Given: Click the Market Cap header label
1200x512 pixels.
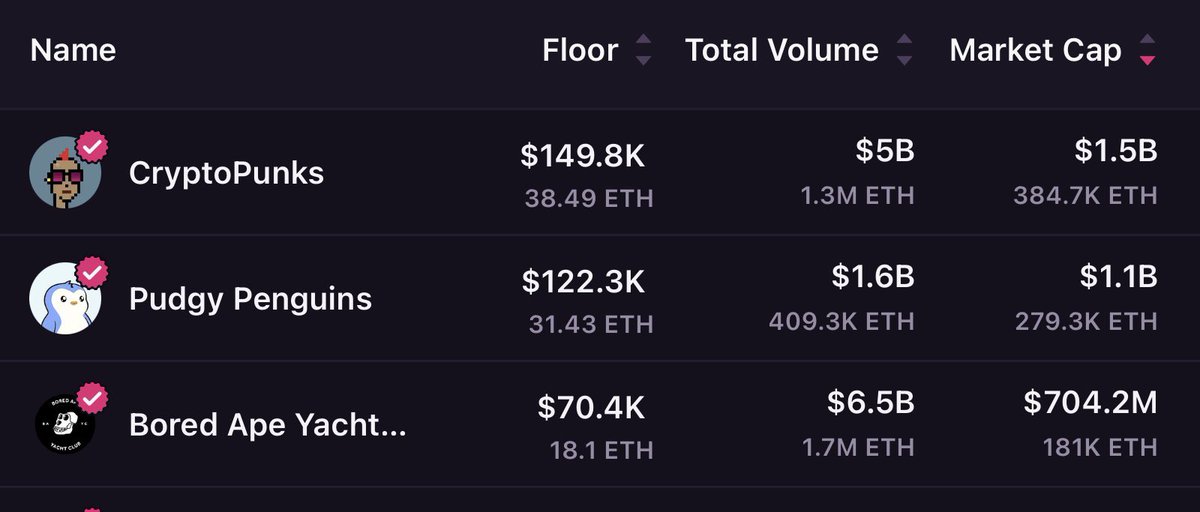Looking at the screenshot, I should (x=1036, y=50).
